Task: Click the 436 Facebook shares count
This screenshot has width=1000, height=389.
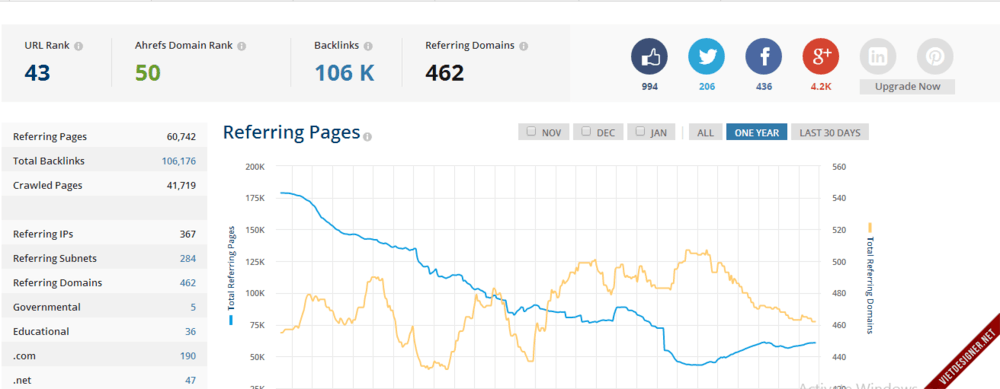Action: pos(763,87)
